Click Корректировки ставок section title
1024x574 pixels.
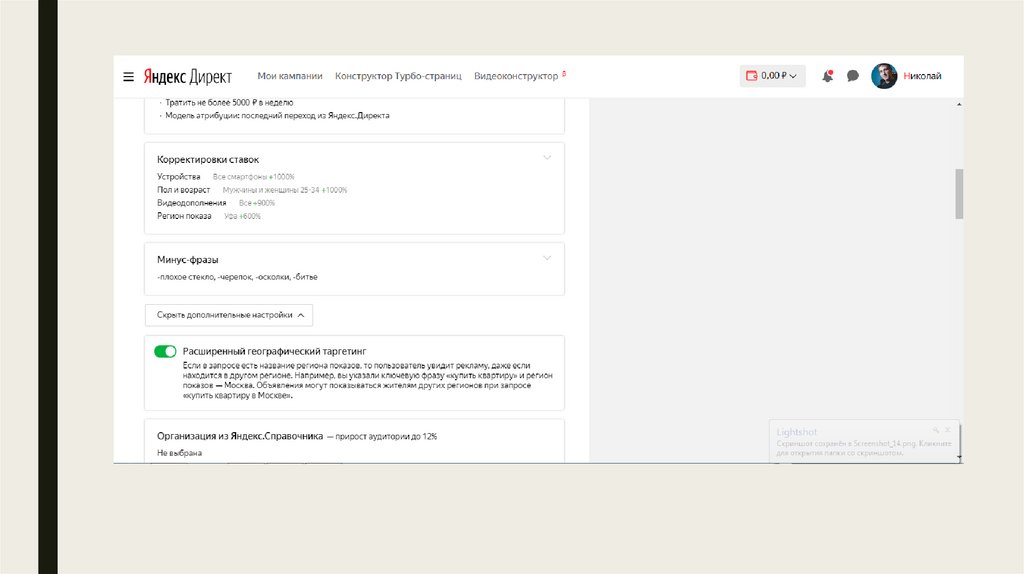[x=208, y=159]
